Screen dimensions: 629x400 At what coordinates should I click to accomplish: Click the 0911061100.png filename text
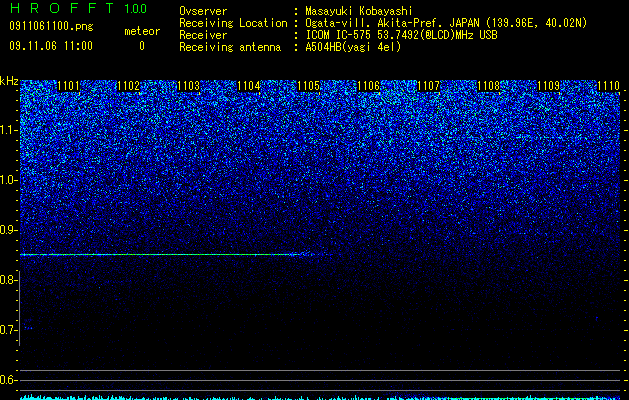51,27
